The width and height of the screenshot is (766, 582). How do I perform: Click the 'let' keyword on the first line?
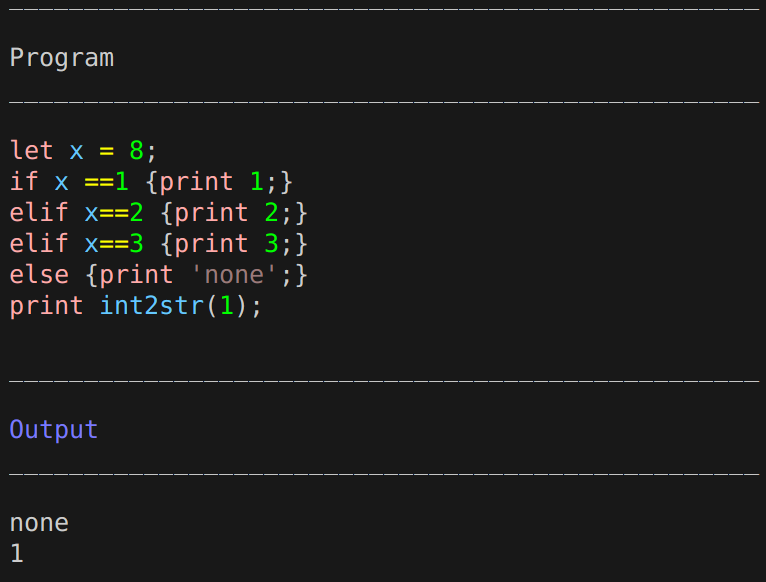click(x=31, y=150)
